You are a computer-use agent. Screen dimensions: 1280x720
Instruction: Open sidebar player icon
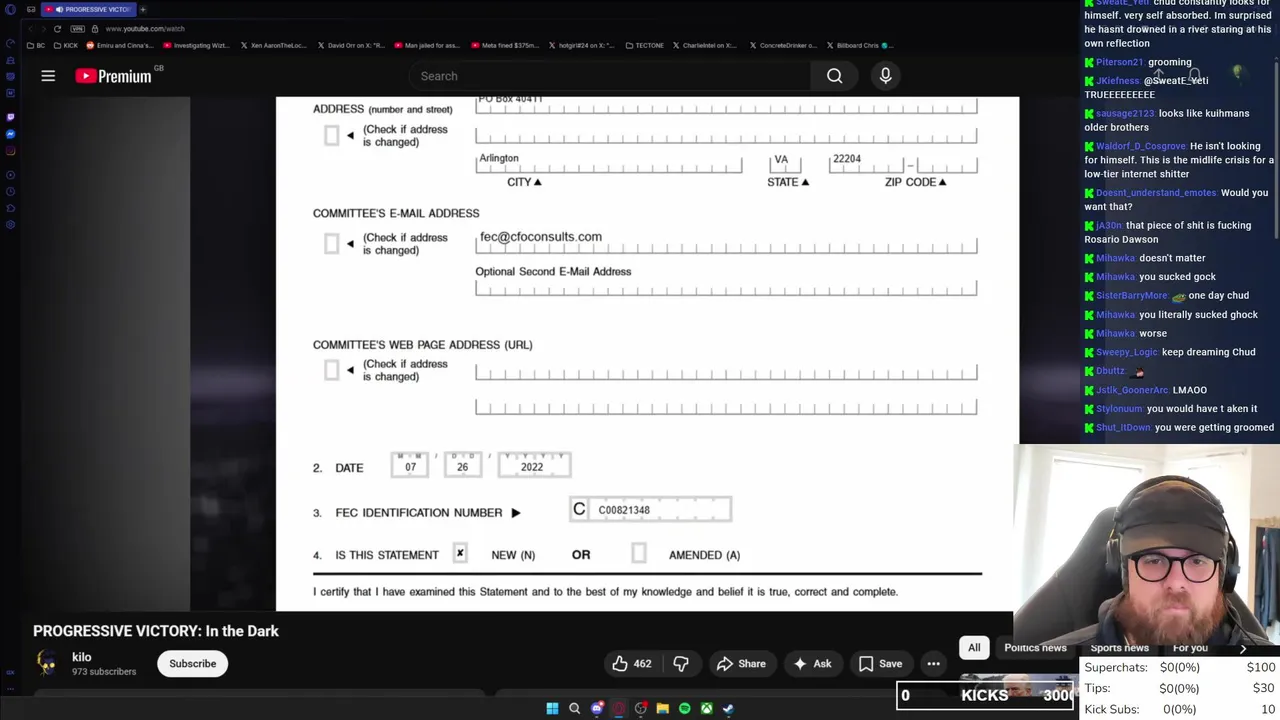tap(10, 175)
